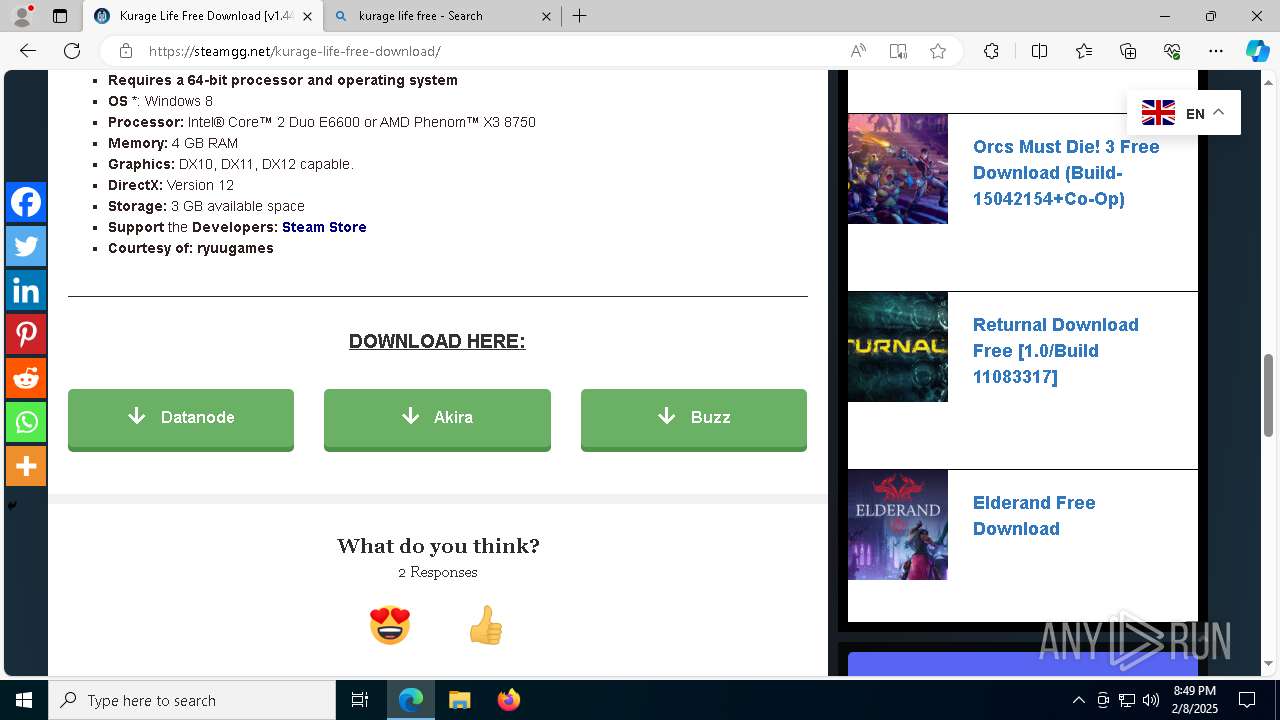Download via Buzz button
The image size is (1280, 720).
coord(694,419)
